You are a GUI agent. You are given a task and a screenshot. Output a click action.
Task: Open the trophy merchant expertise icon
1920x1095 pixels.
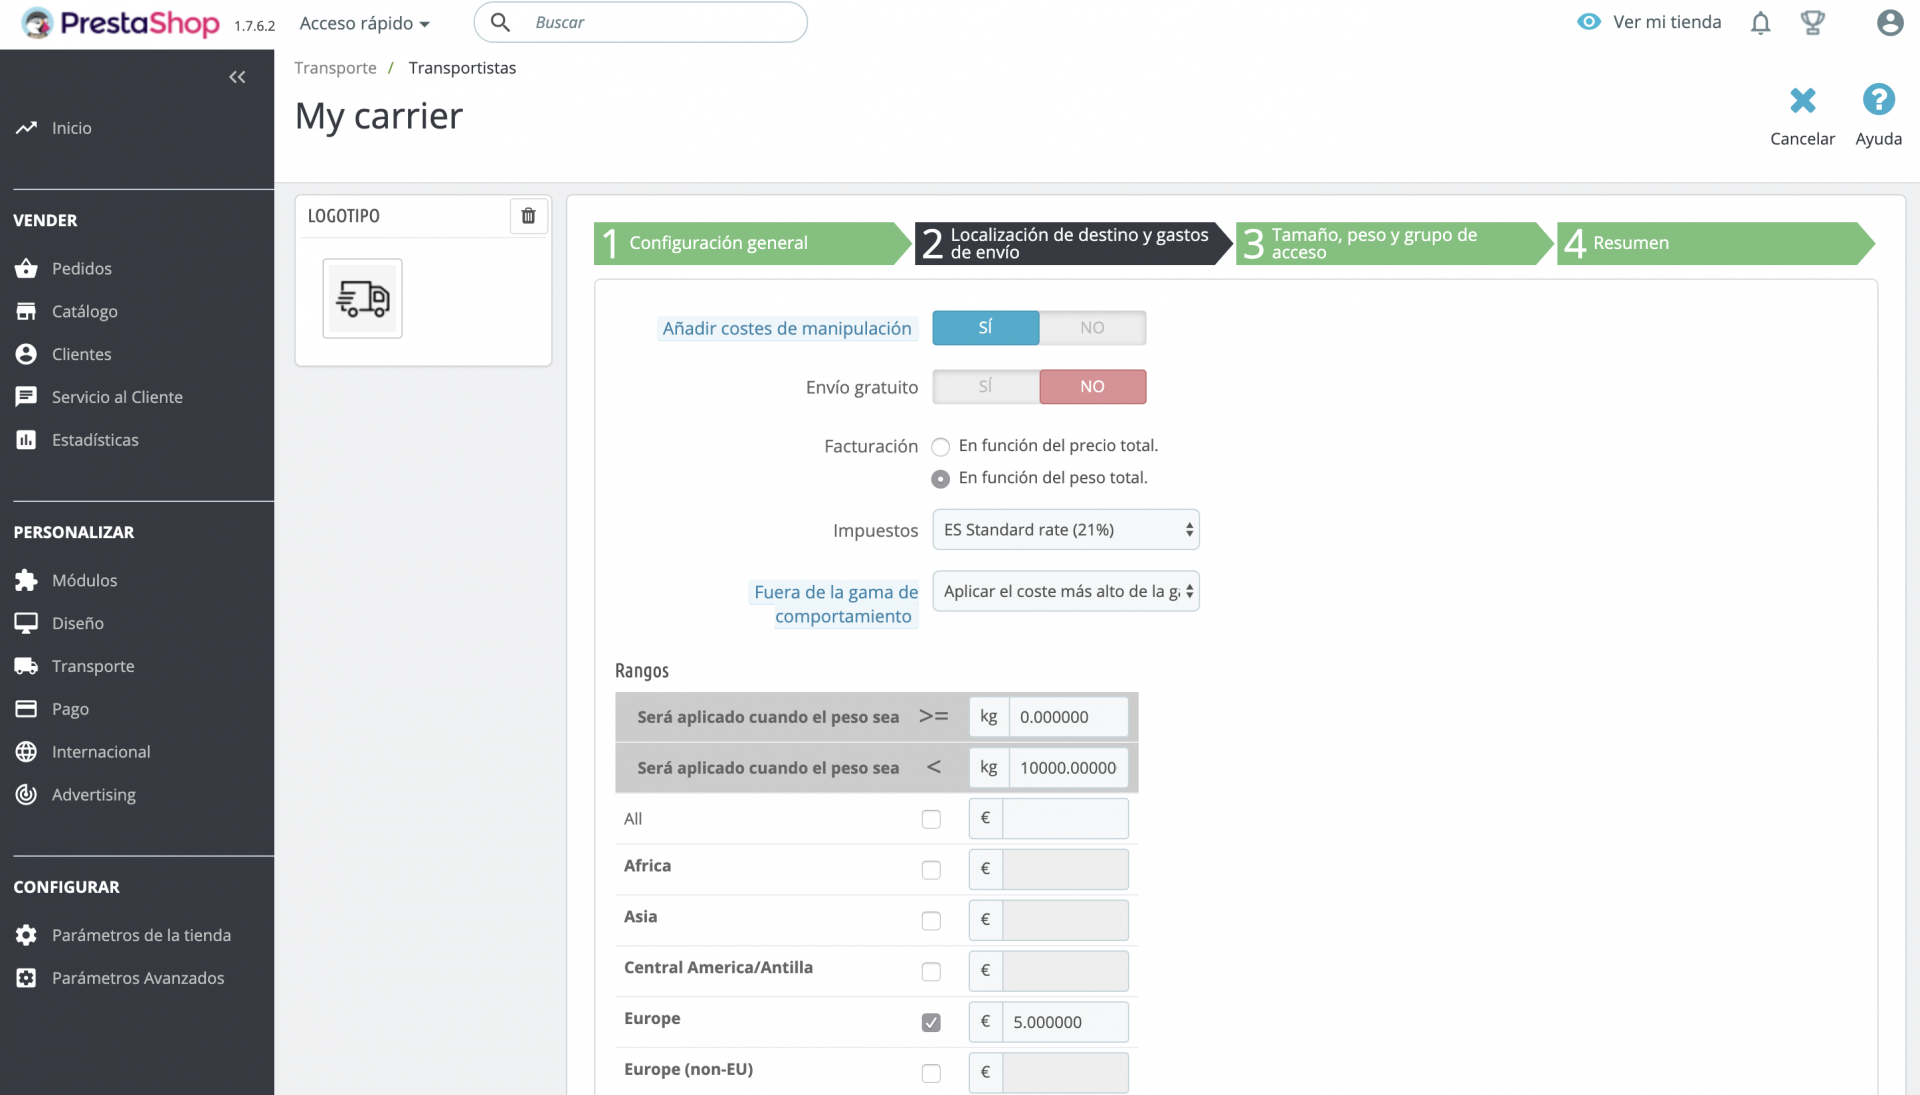[x=1812, y=23]
